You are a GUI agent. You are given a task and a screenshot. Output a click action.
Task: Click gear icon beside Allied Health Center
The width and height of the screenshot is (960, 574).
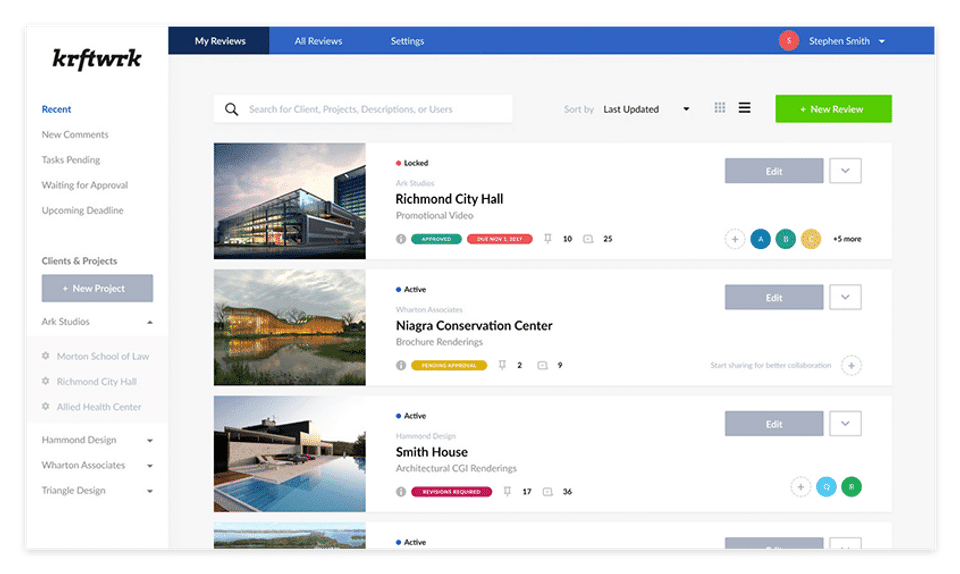pos(45,406)
